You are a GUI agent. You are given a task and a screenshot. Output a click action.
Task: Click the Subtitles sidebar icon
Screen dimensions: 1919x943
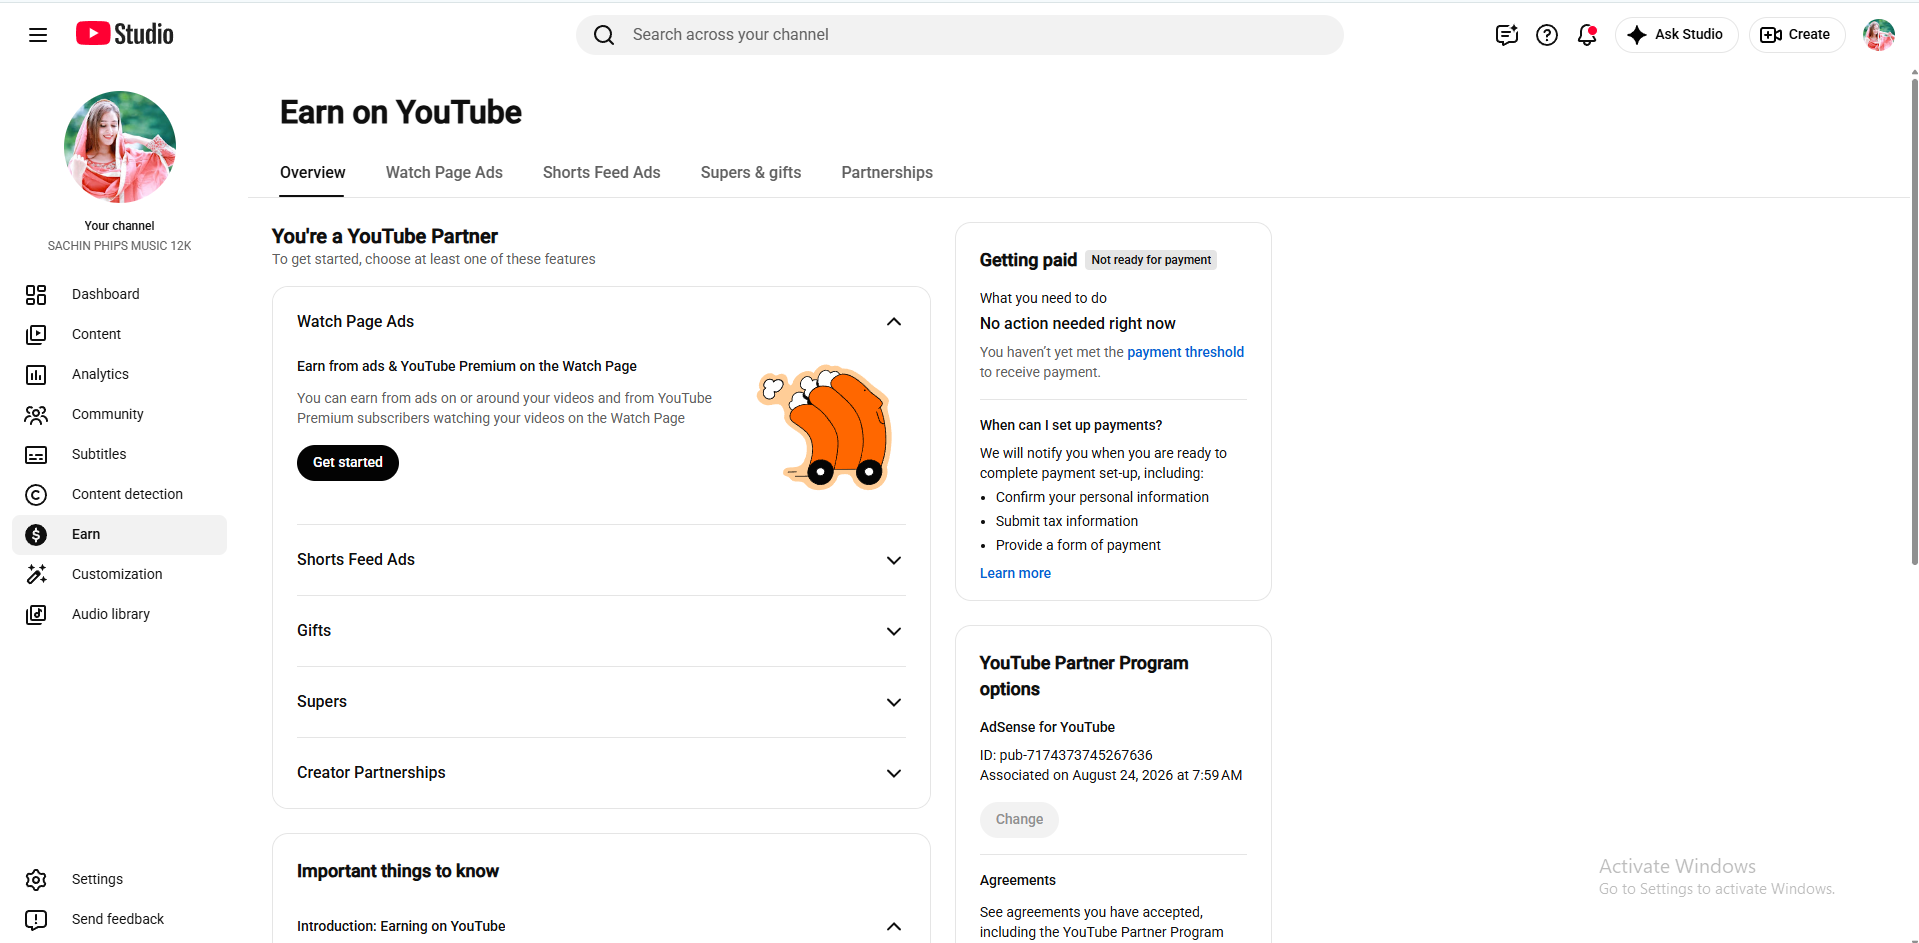coord(36,454)
